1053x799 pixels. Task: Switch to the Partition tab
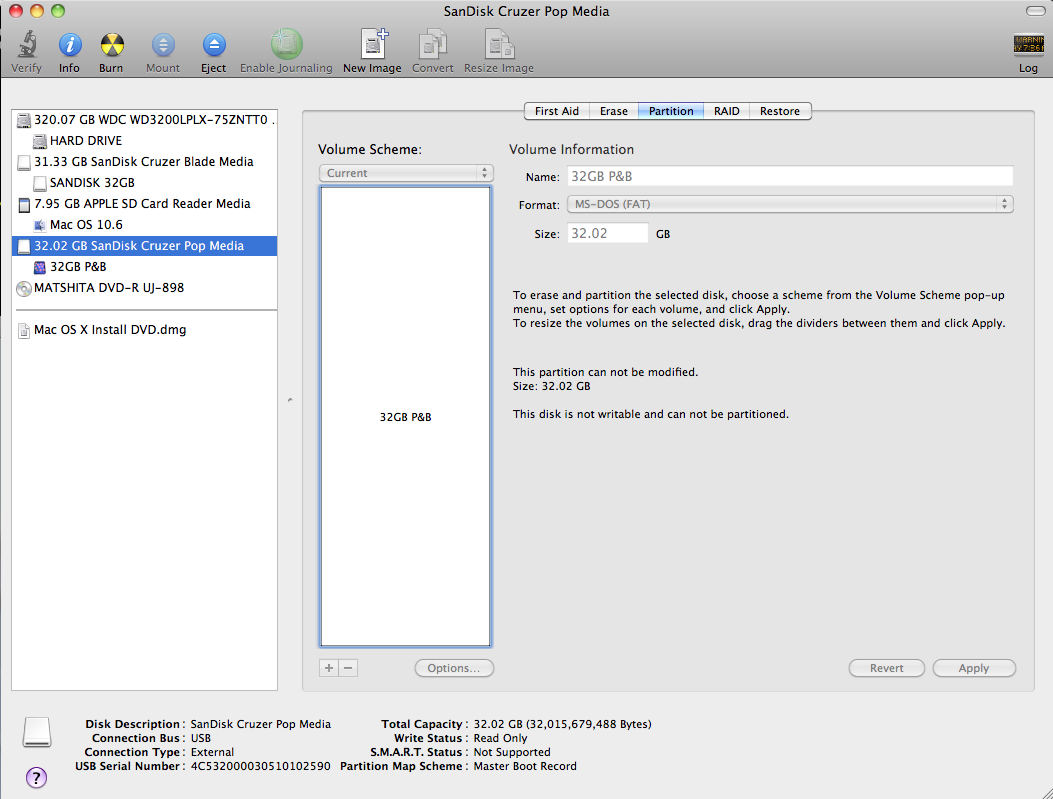(671, 111)
